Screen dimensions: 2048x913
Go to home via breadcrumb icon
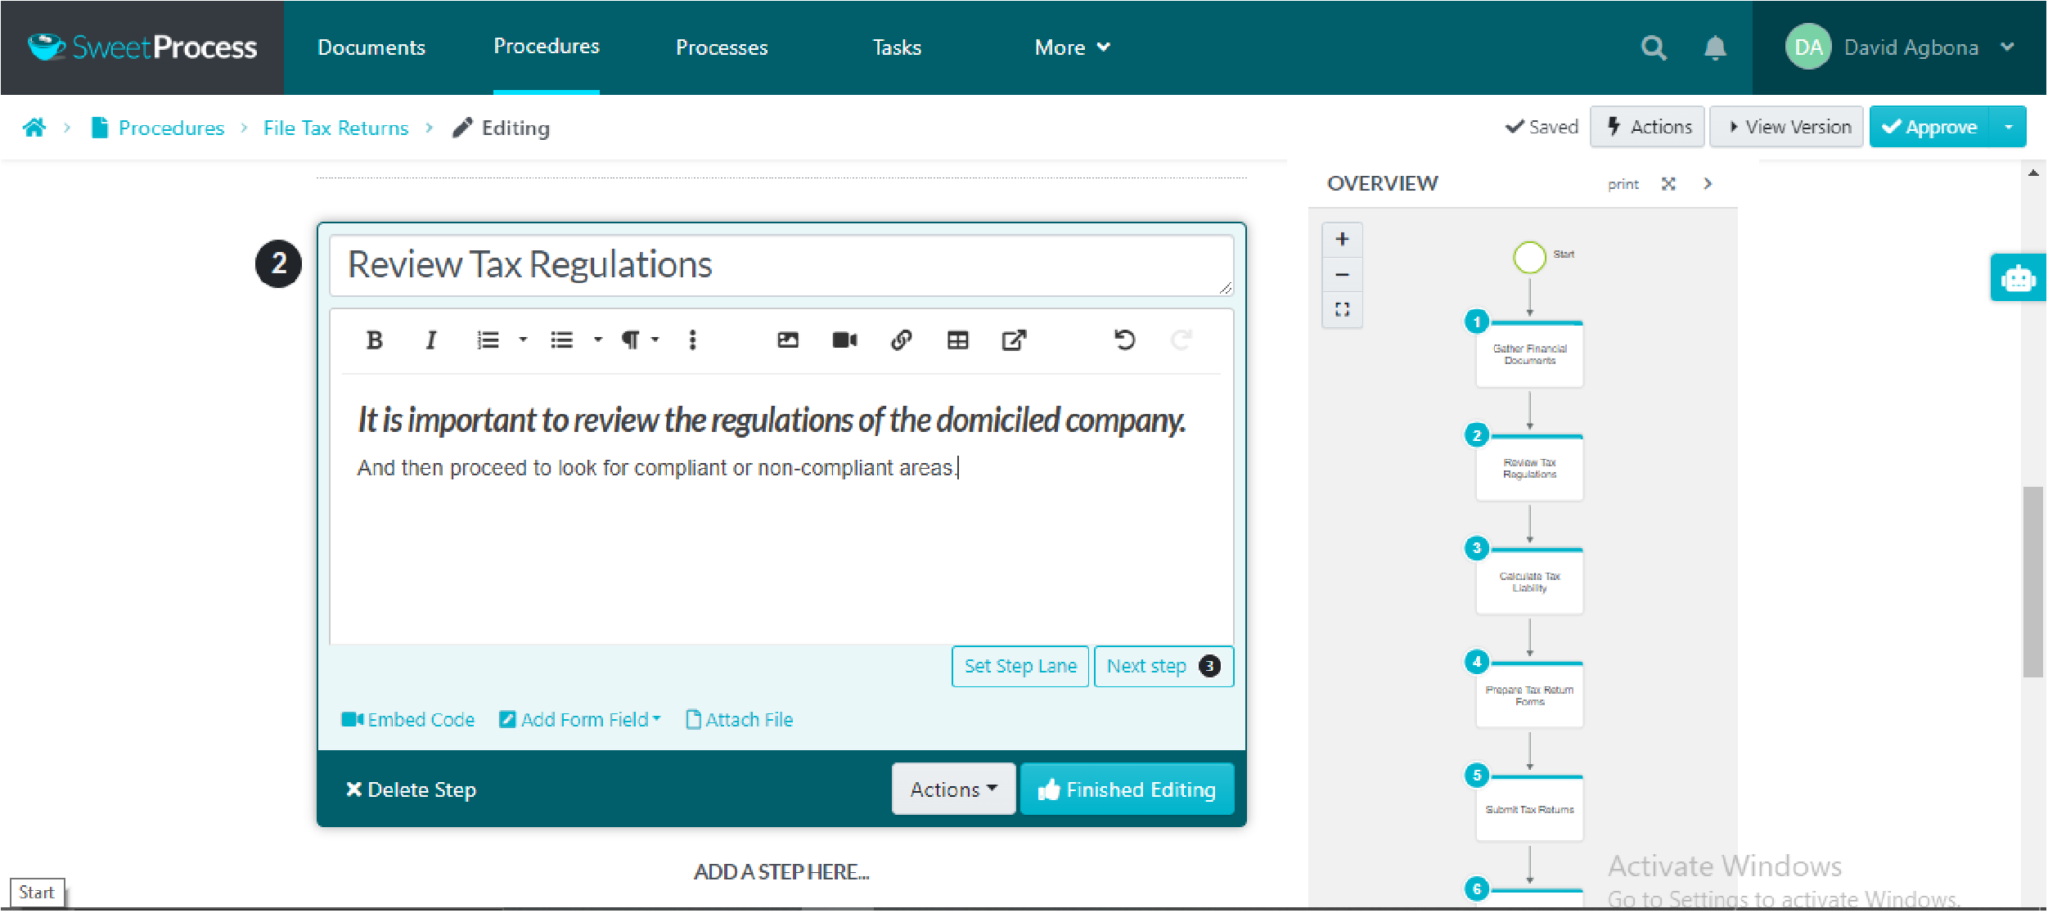coord(34,128)
